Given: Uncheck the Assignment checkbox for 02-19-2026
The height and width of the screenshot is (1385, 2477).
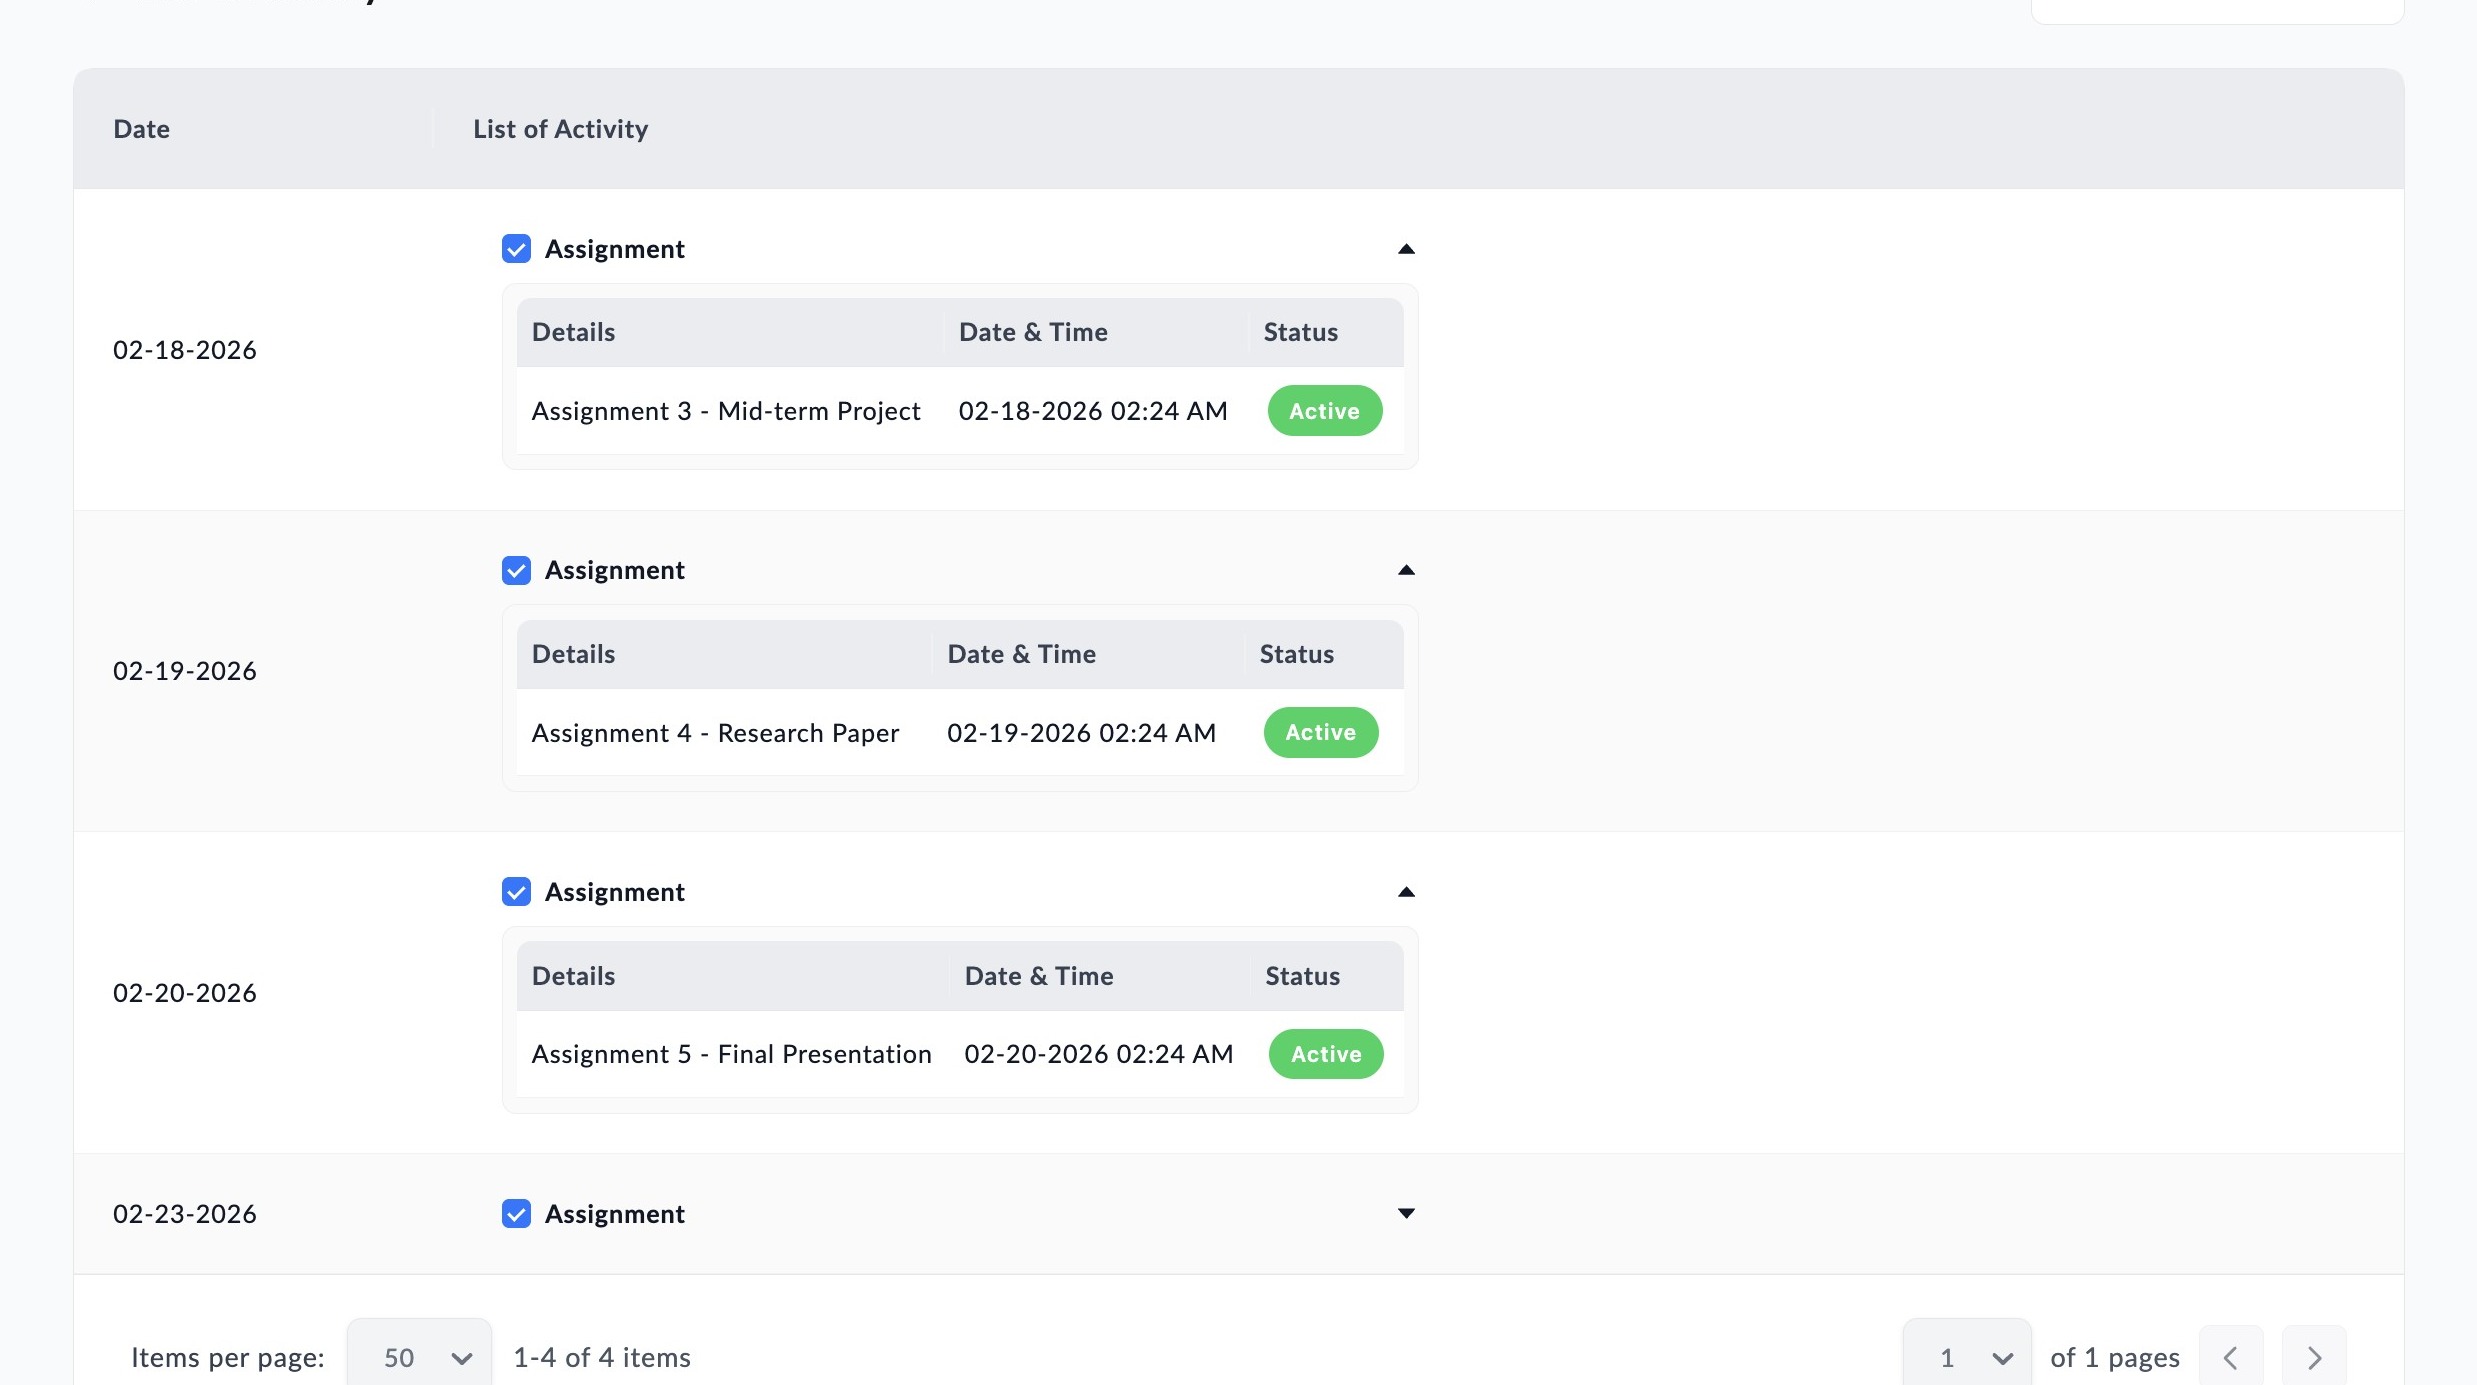Looking at the screenshot, I should click(x=516, y=570).
